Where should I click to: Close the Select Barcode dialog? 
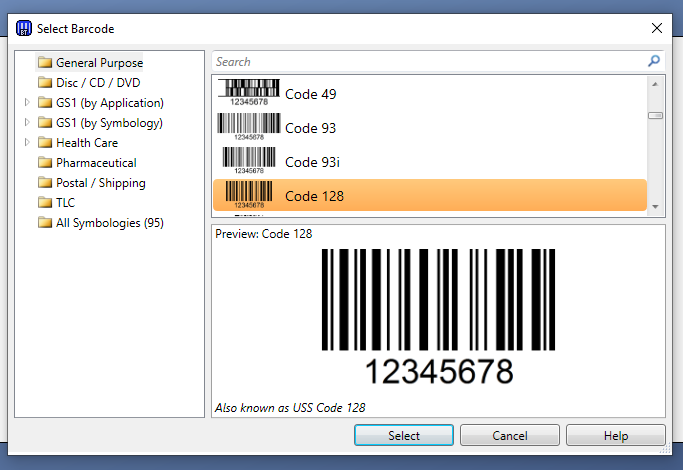point(656,28)
